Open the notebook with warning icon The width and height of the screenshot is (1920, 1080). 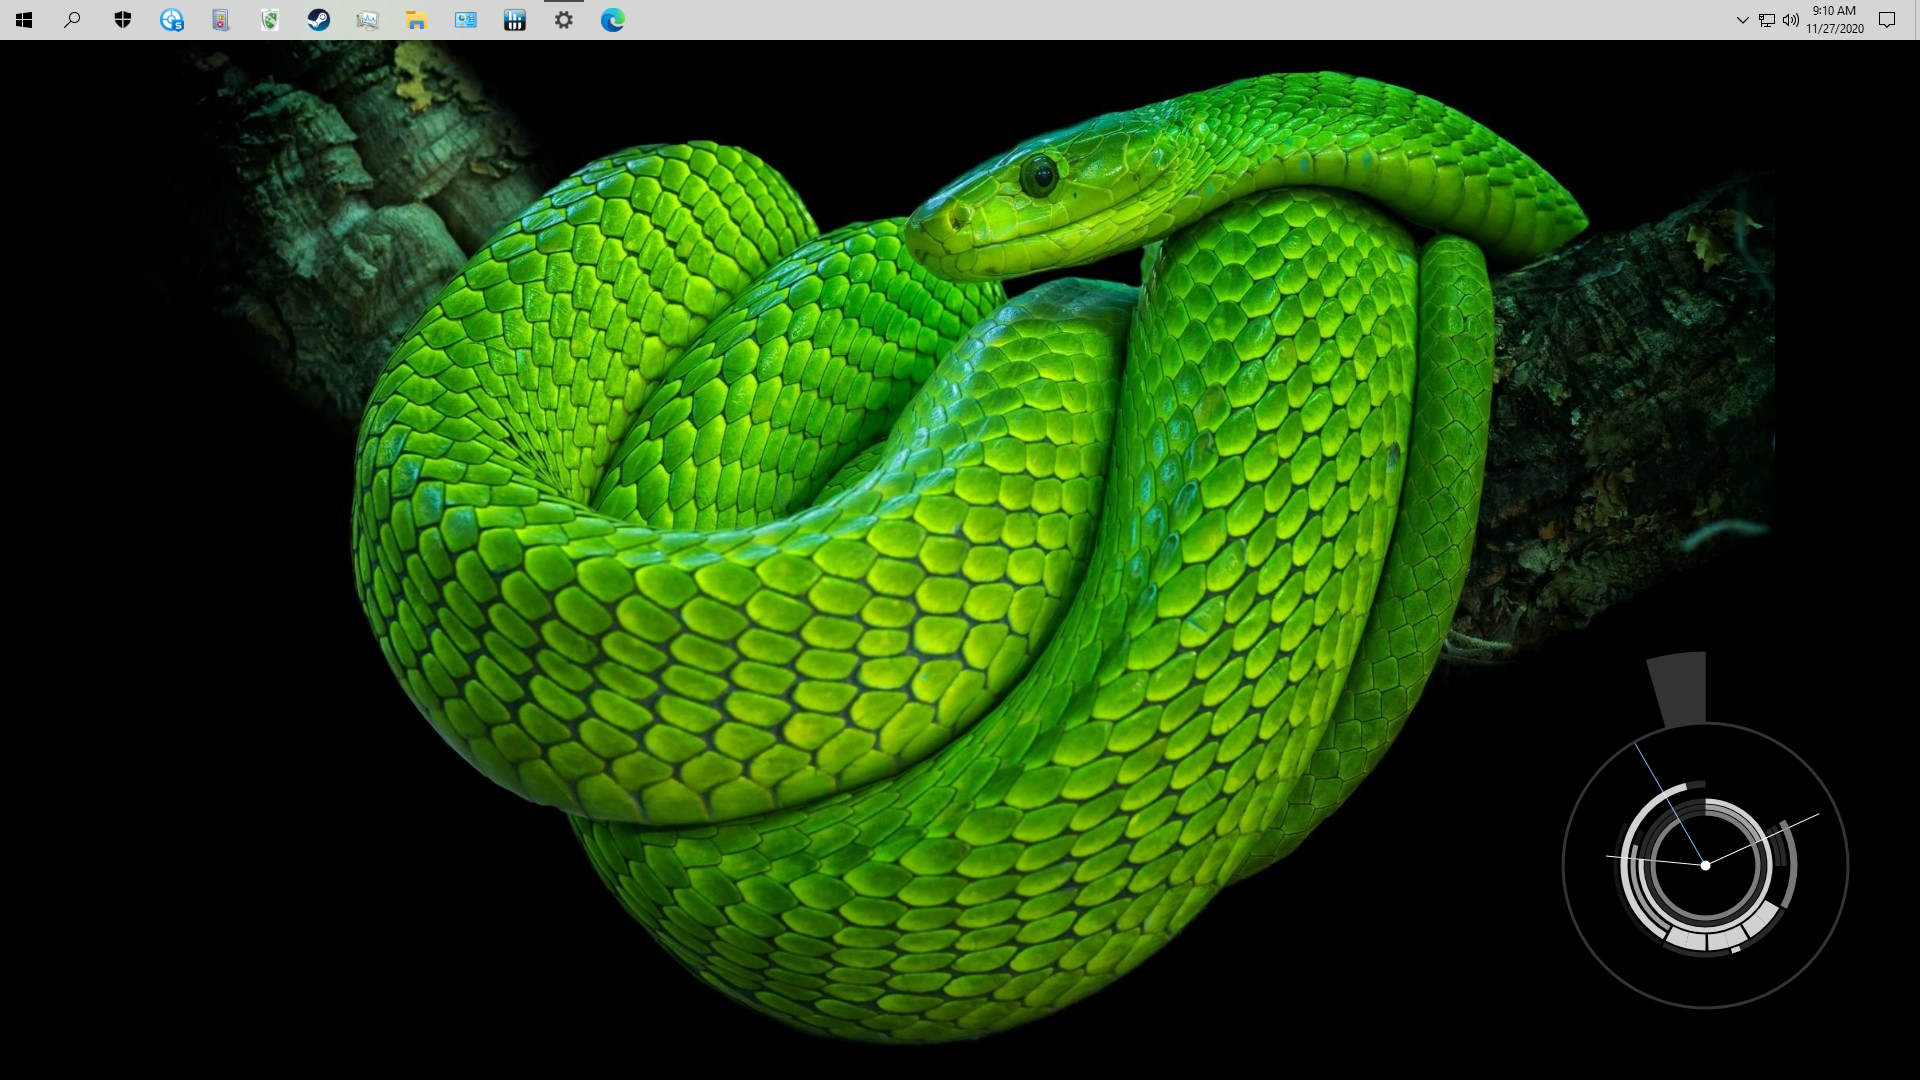[x=221, y=20]
